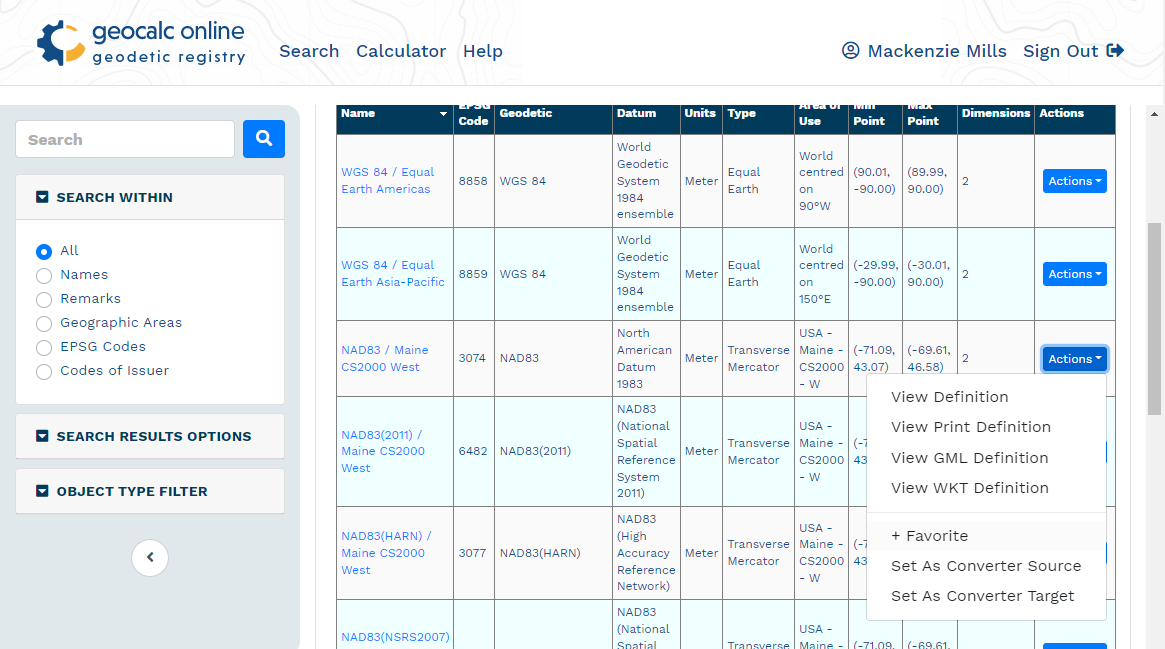Click the scrollbar up arrow
Viewport: 1165px width, 649px height.
[1154, 114]
